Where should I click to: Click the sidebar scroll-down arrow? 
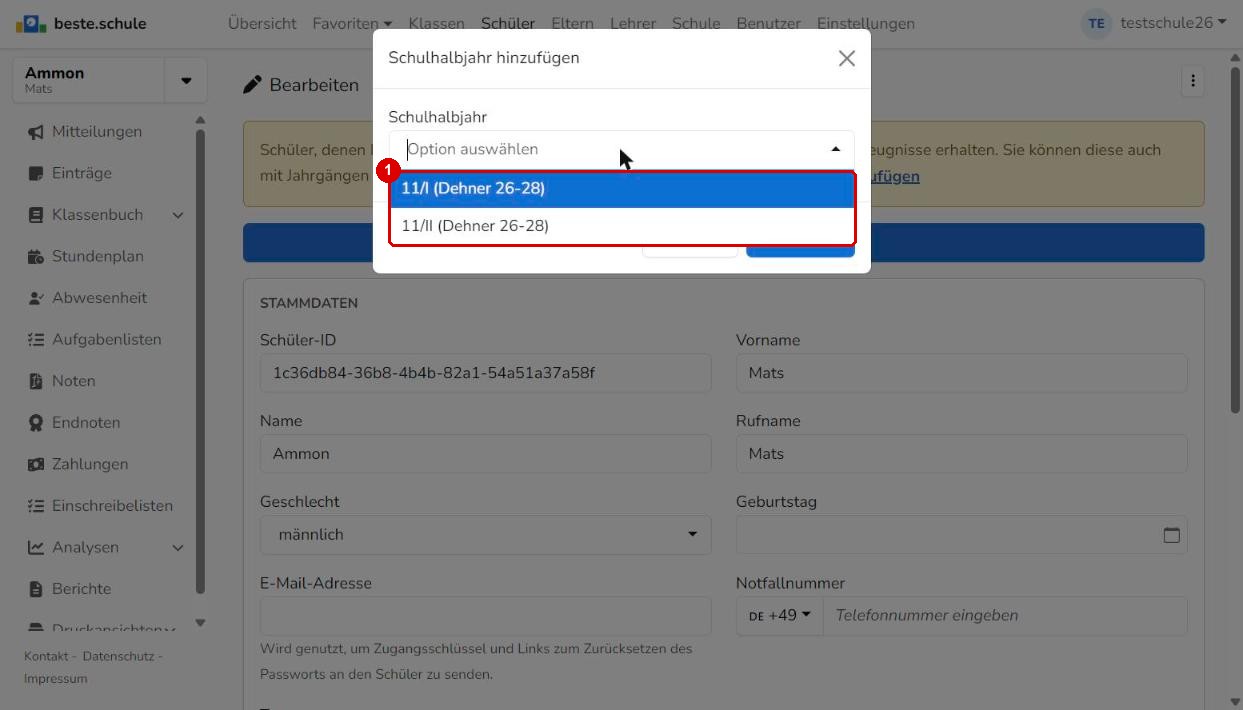pos(200,623)
